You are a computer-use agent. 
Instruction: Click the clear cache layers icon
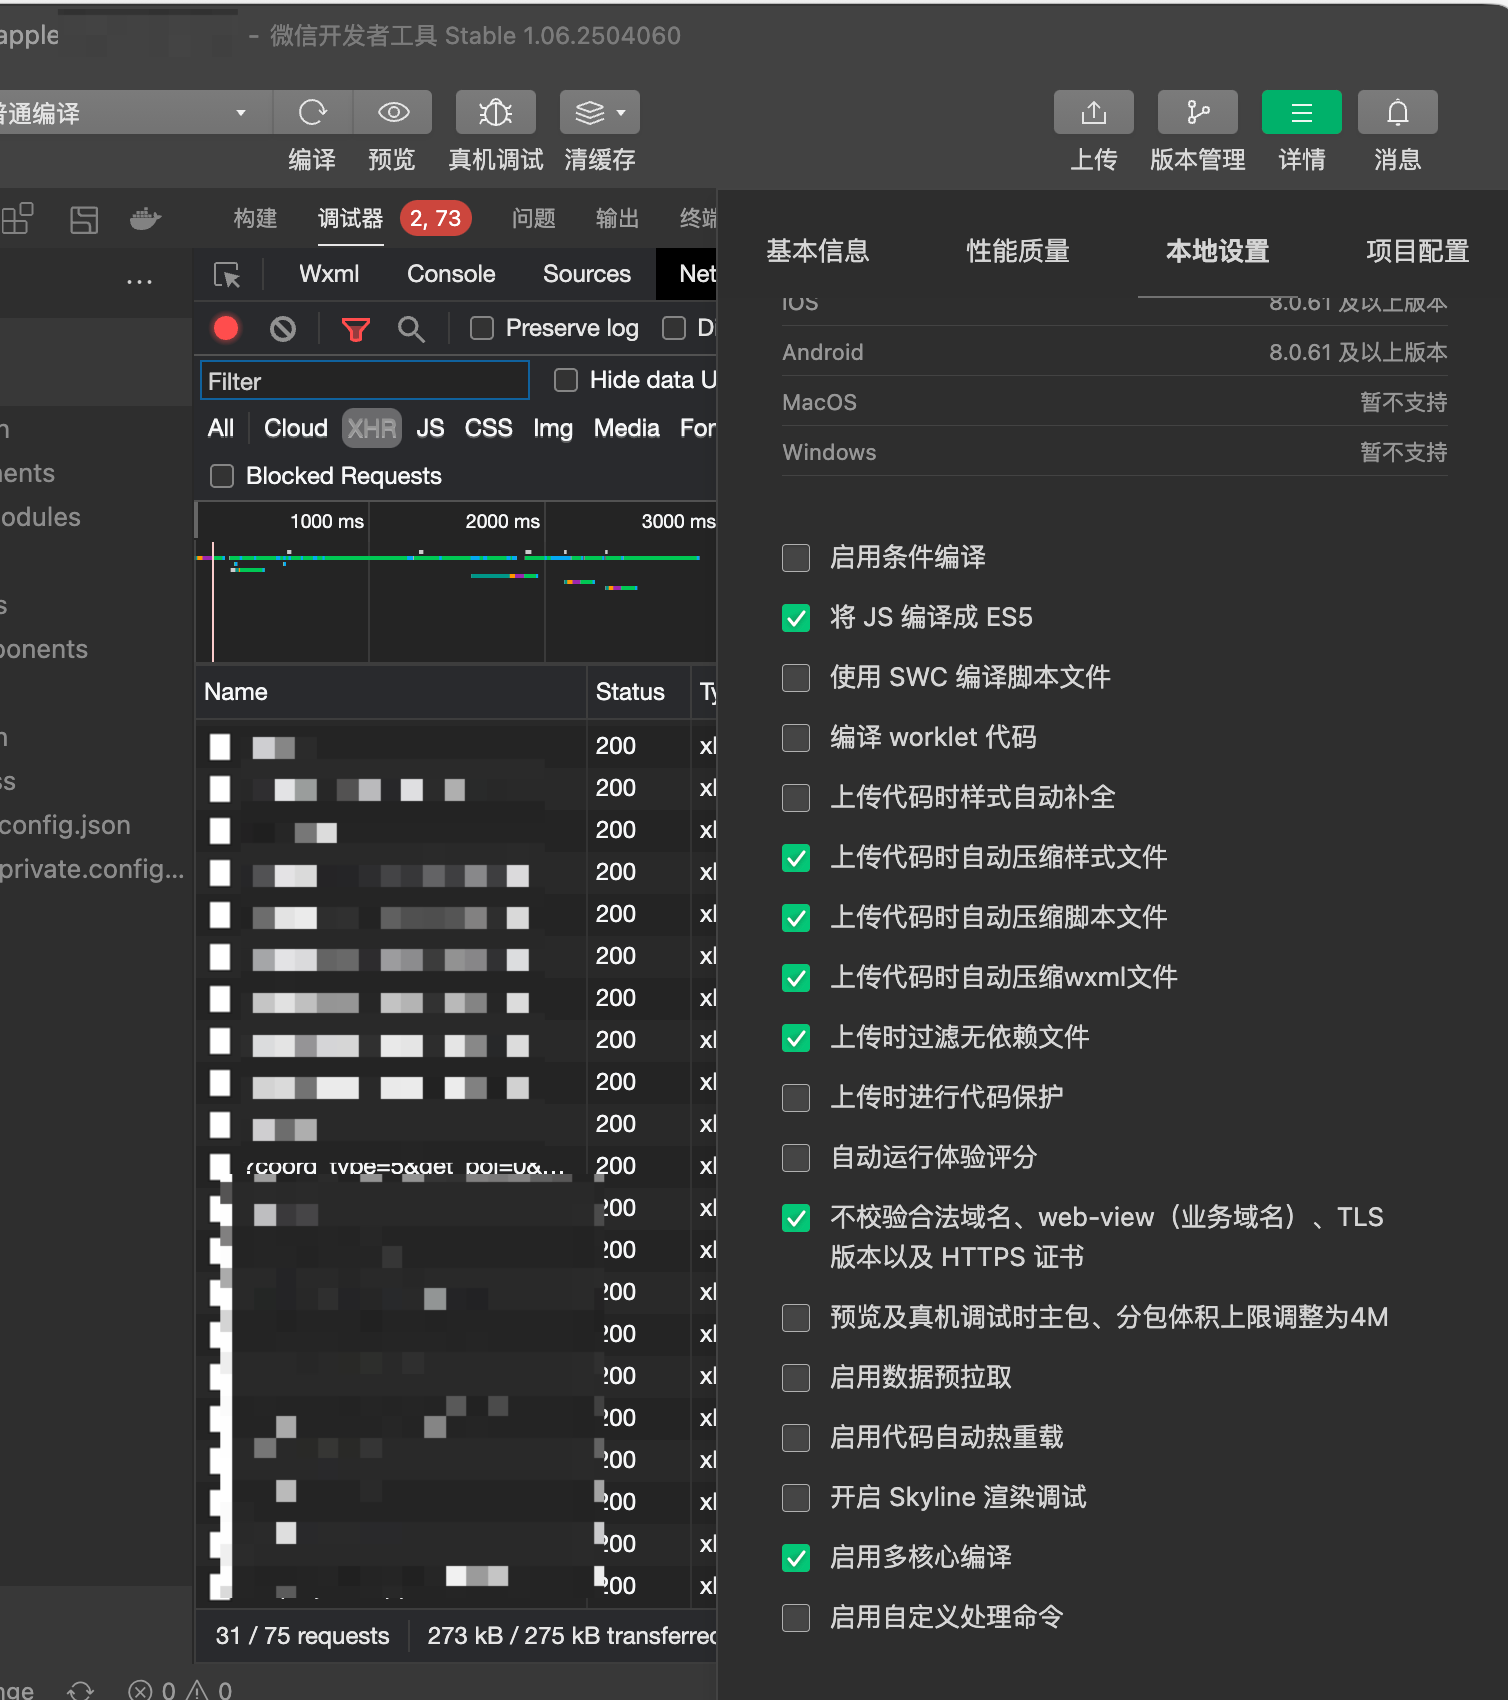(590, 112)
